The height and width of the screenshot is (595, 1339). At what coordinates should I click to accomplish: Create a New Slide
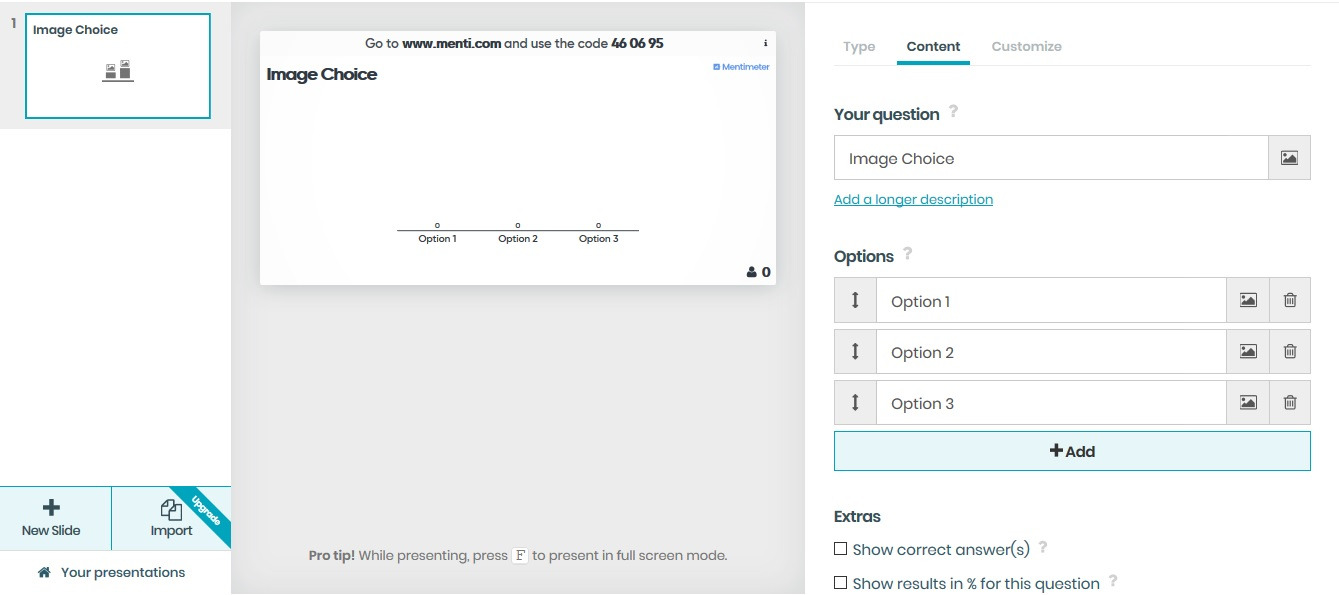52,518
